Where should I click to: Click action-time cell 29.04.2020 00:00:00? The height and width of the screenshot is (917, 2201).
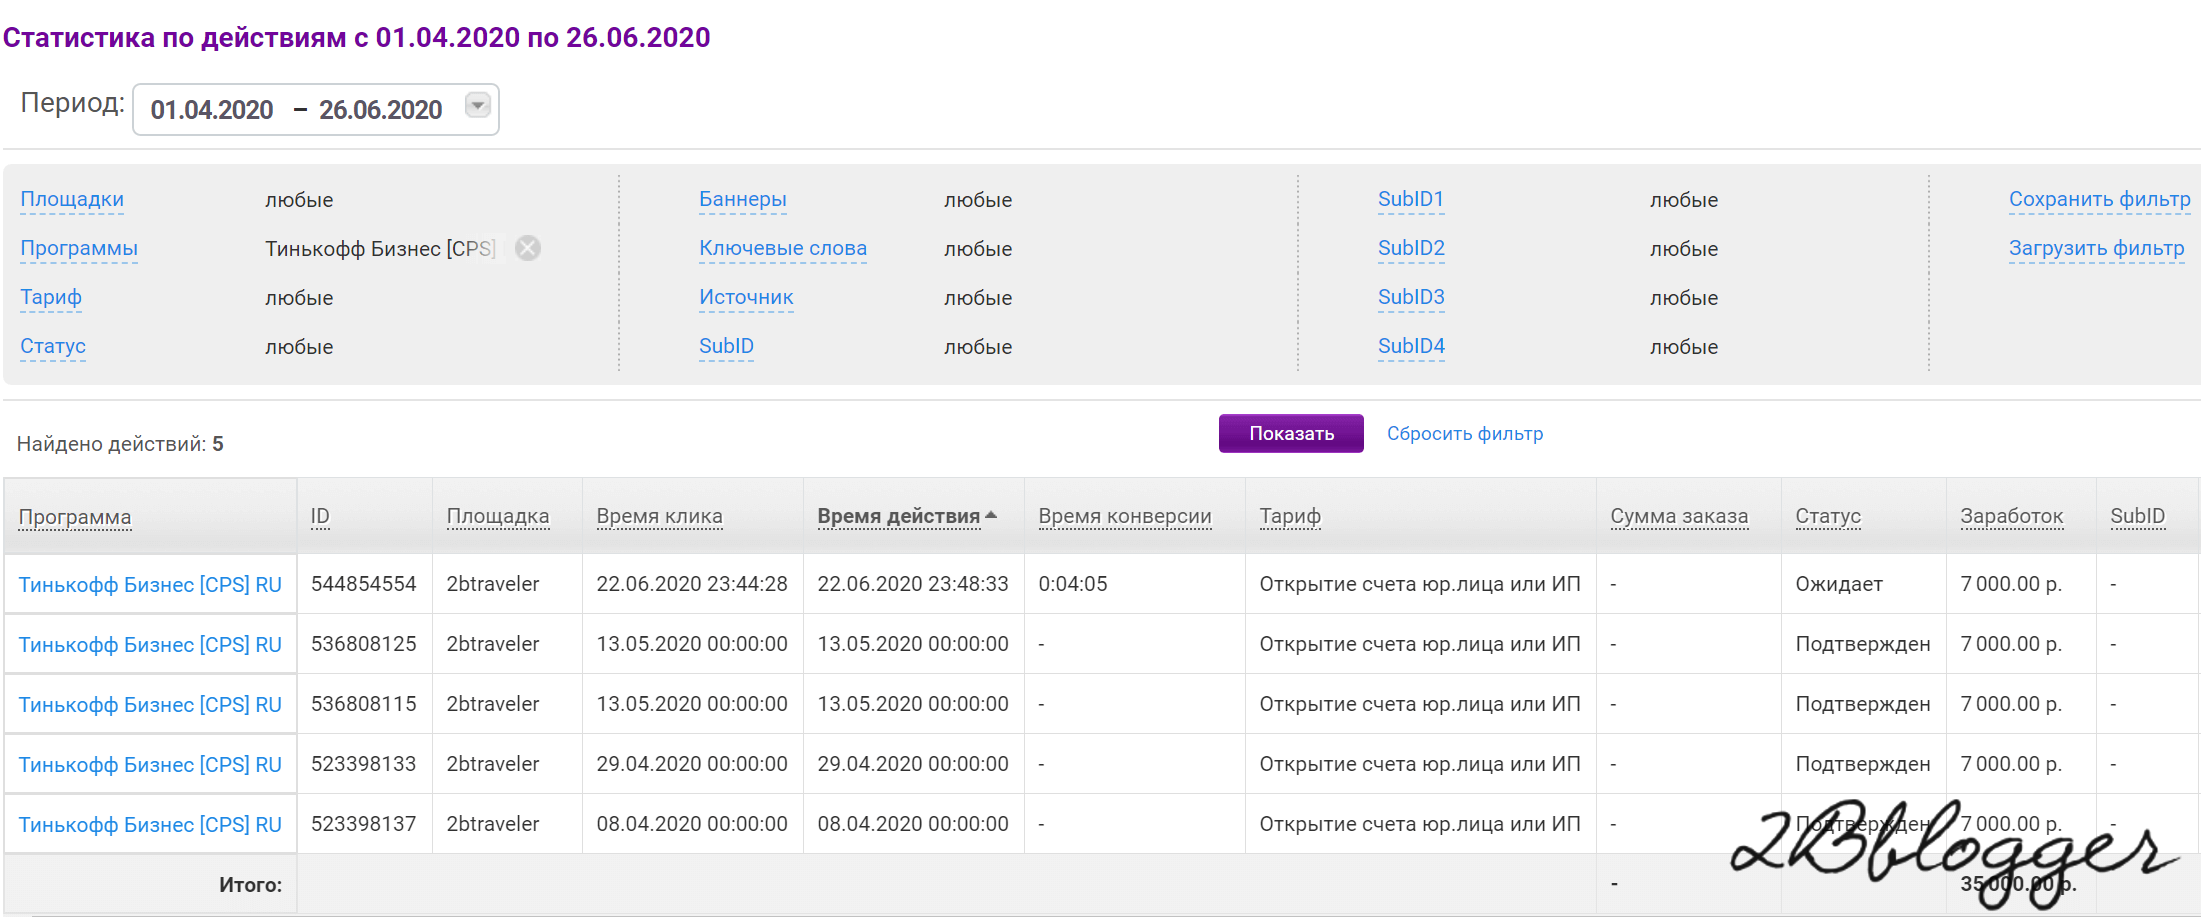pos(913,763)
